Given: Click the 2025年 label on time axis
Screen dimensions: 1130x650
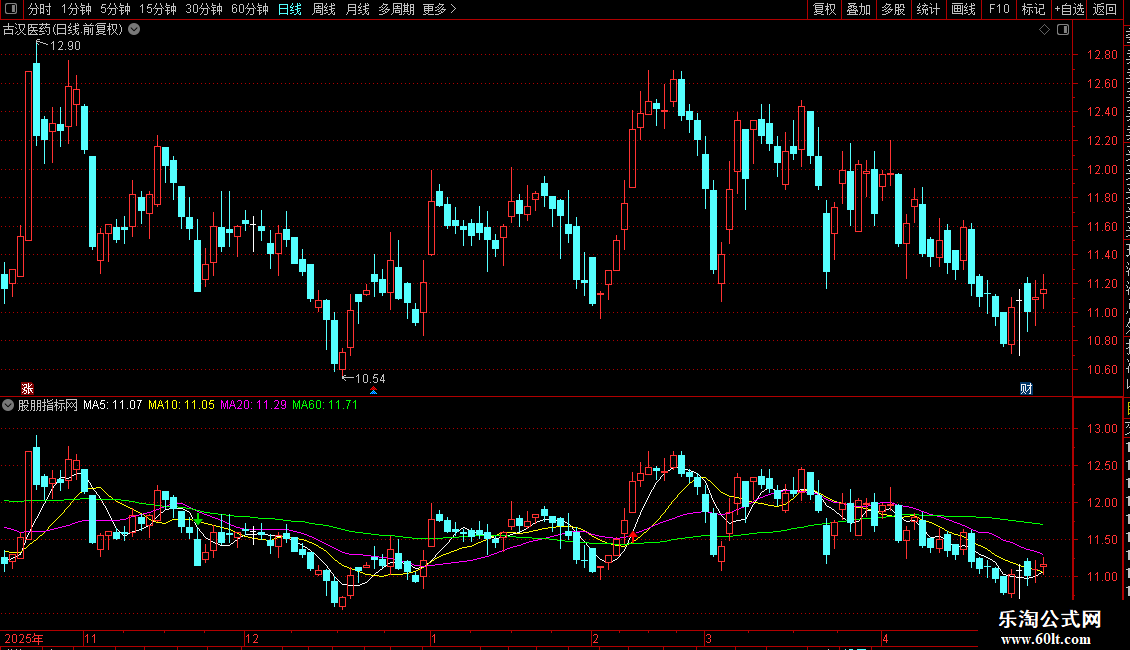Looking at the screenshot, I should 24,638.
